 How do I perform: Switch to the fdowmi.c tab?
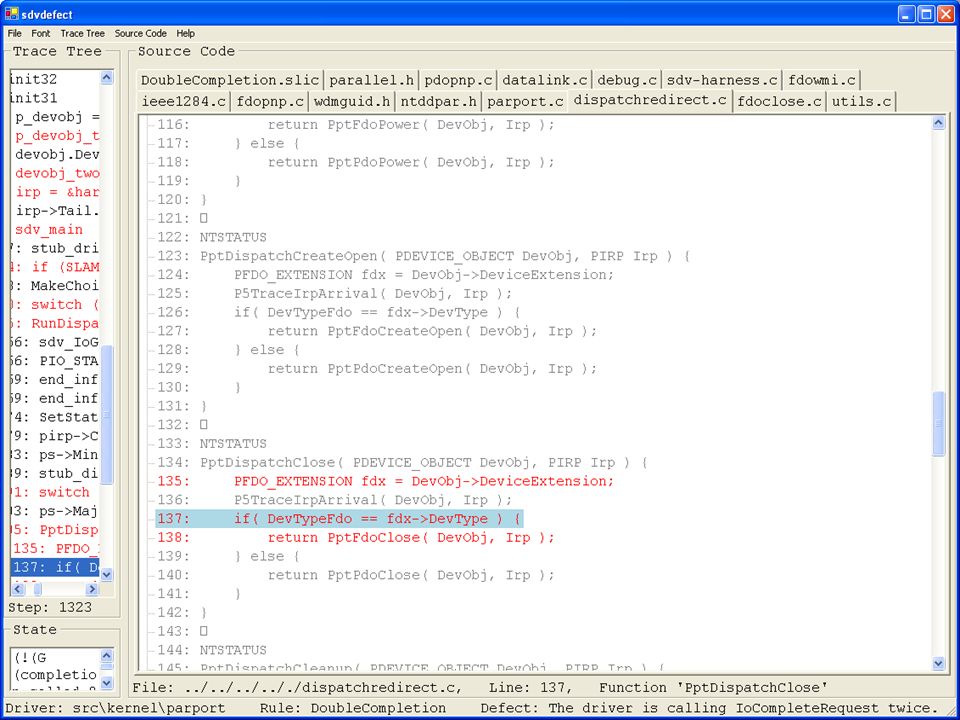(x=822, y=80)
